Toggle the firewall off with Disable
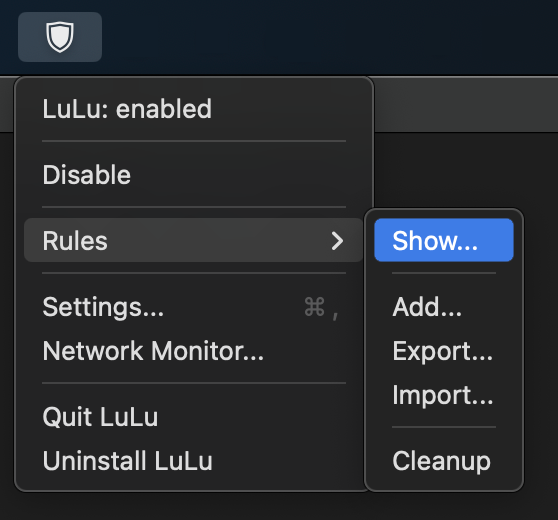The height and width of the screenshot is (520, 558). pyautogui.click(x=194, y=175)
